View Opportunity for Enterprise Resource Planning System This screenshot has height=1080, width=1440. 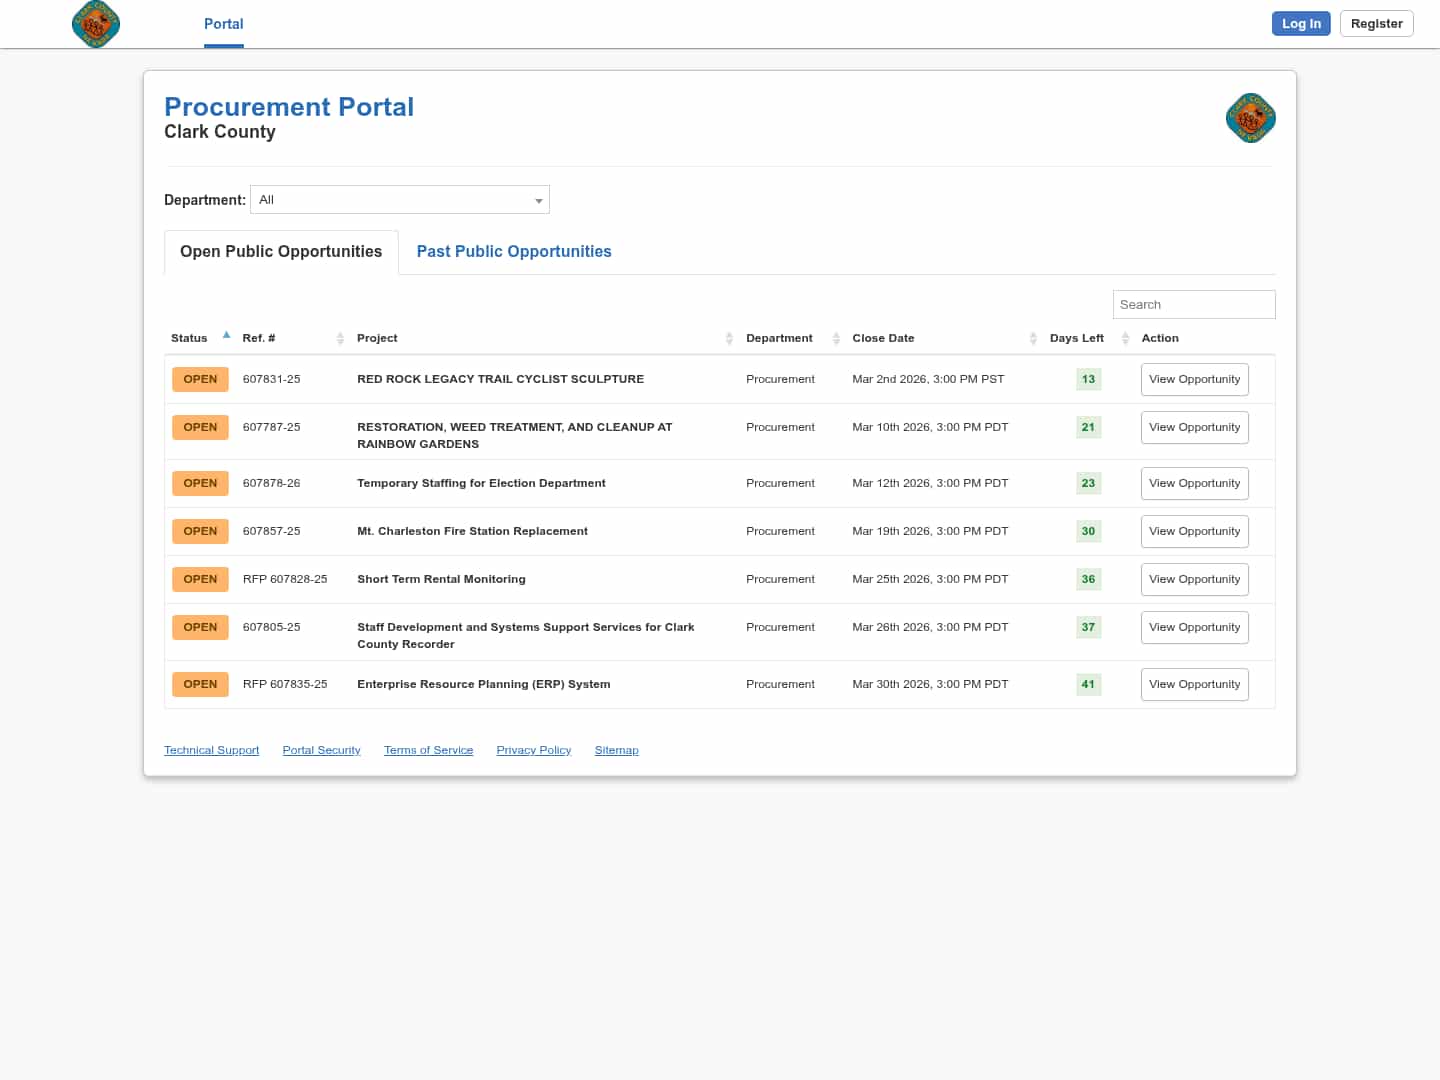coord(1194,685)
